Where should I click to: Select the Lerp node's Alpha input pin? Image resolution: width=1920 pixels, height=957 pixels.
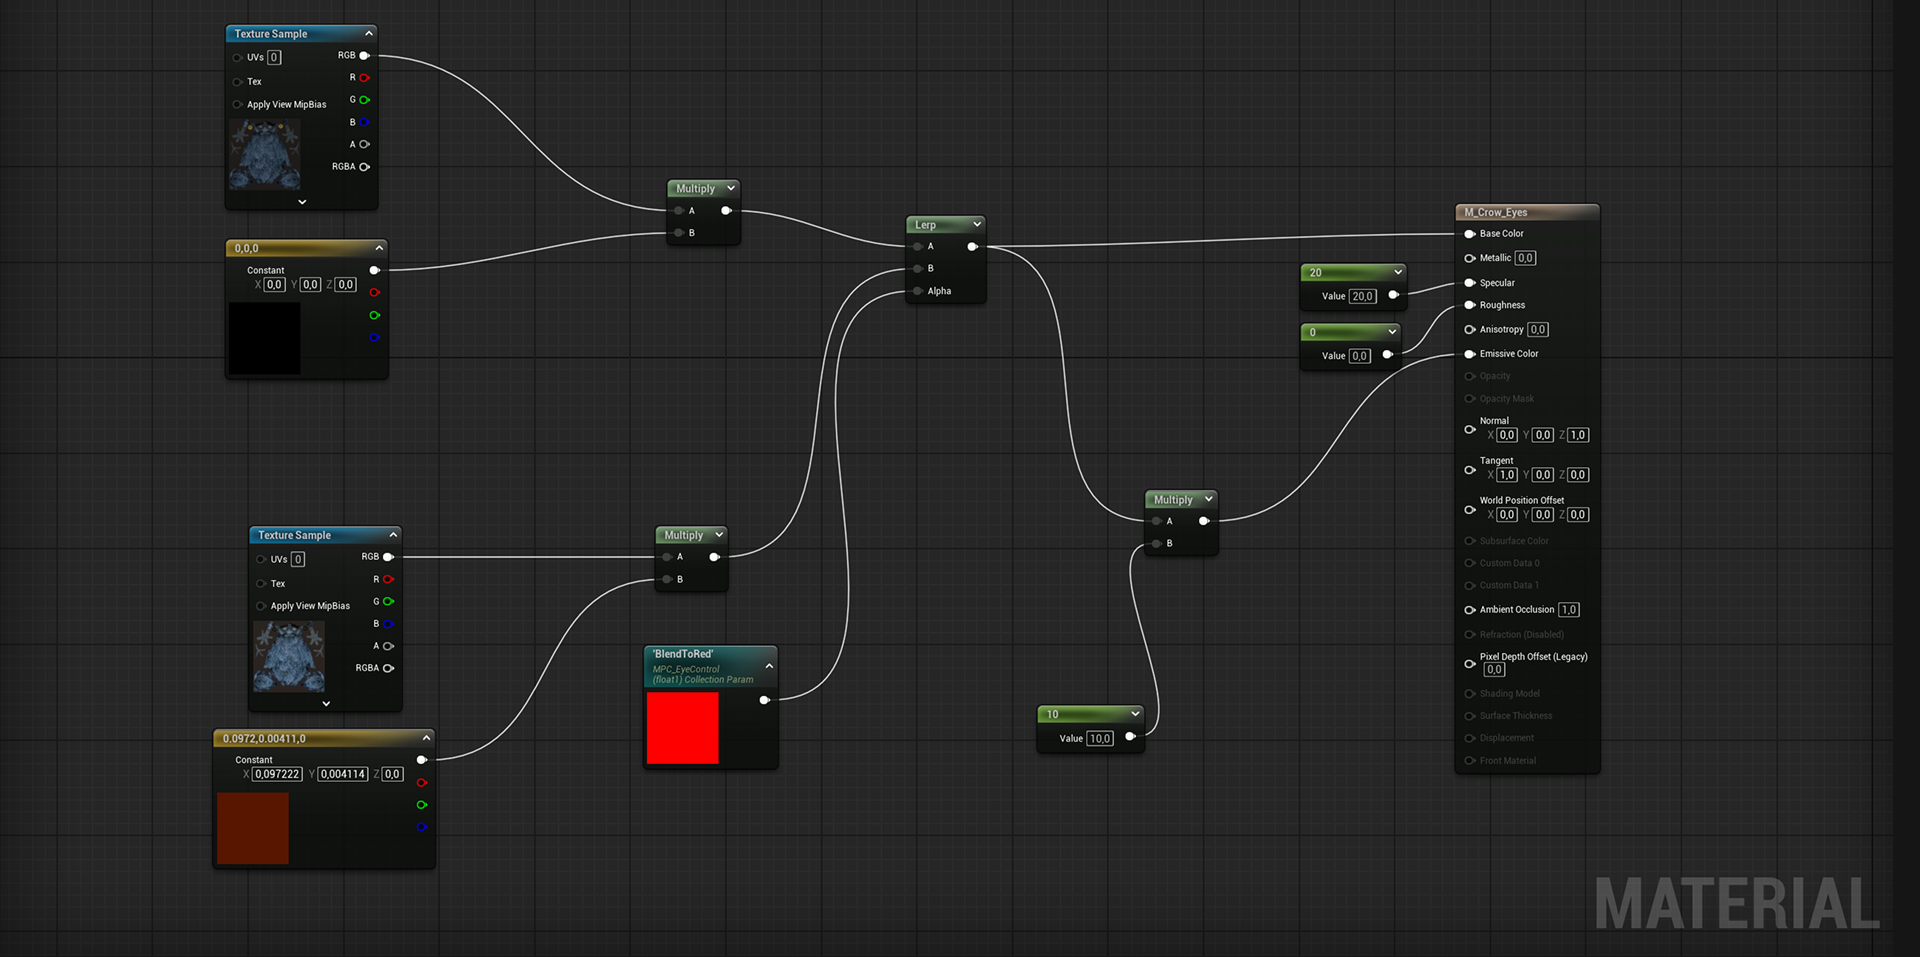coord(917,291)
